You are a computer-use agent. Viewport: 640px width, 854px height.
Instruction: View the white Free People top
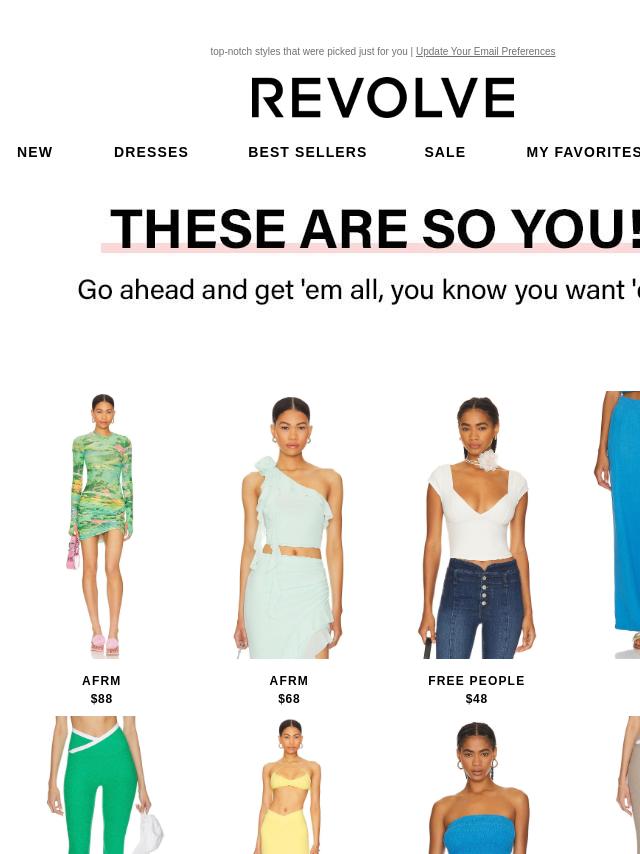477,525
